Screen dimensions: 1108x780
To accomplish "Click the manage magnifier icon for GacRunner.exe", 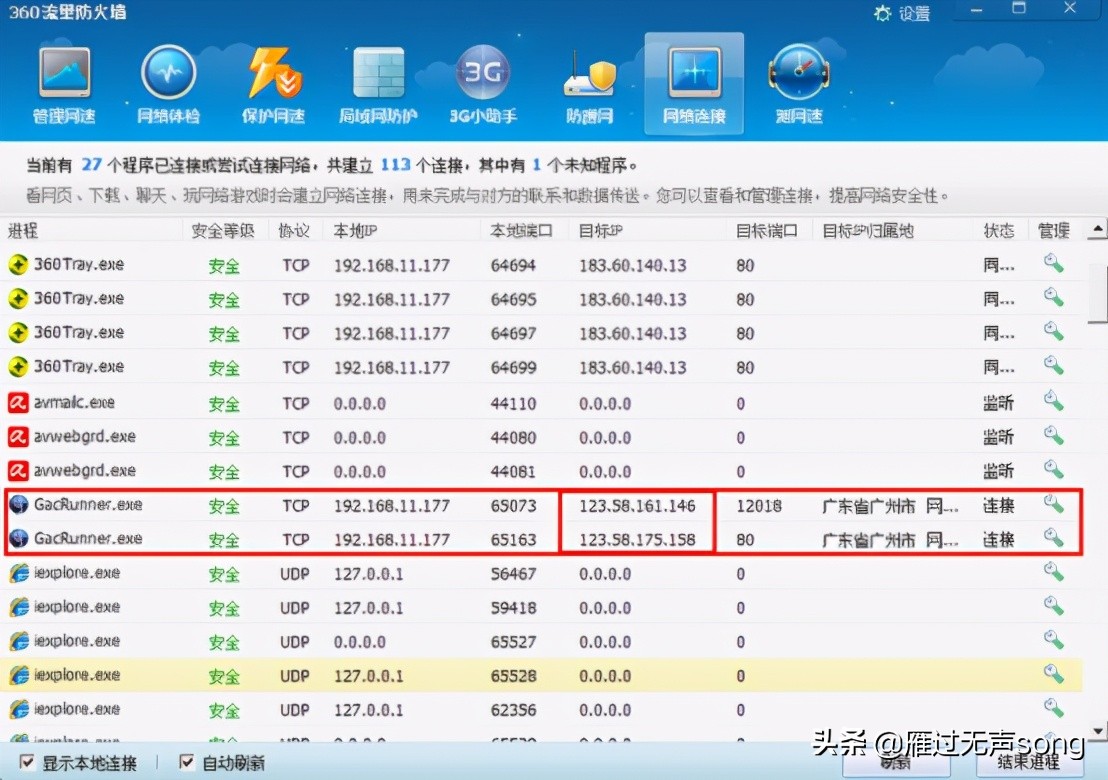I will click(1053, 505).
